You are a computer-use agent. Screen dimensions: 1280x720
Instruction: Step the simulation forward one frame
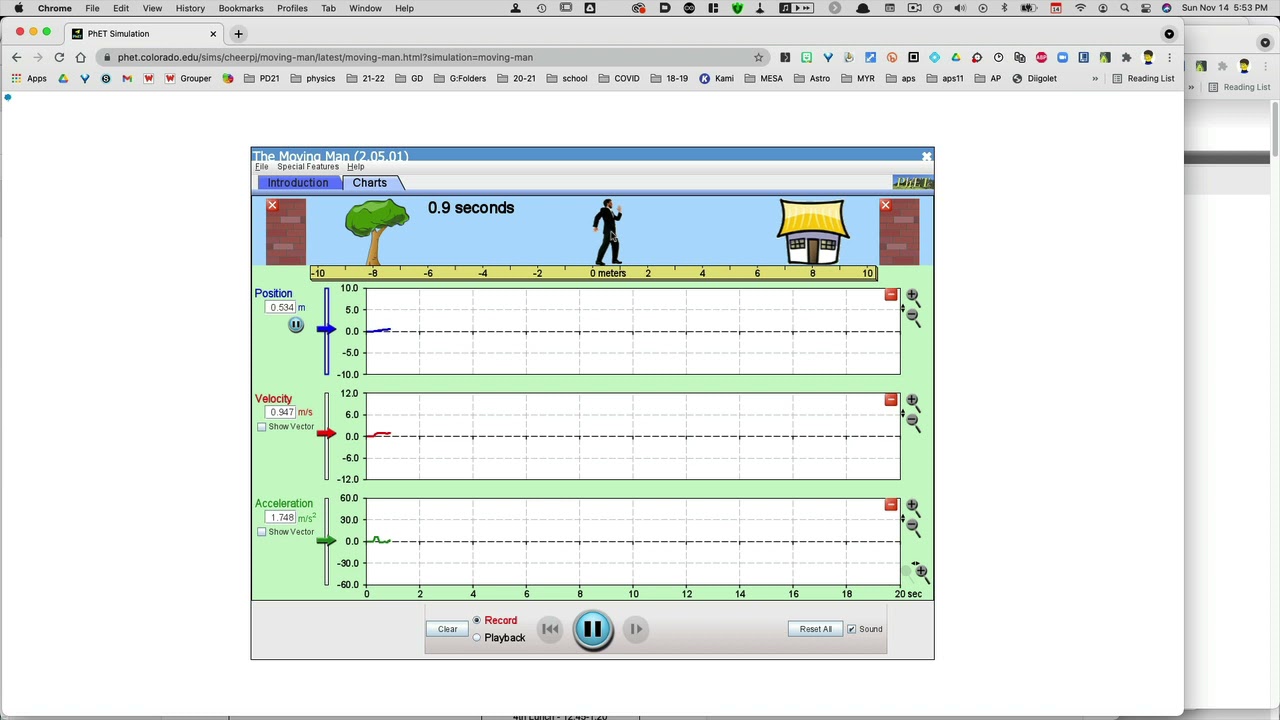[635, 629]
